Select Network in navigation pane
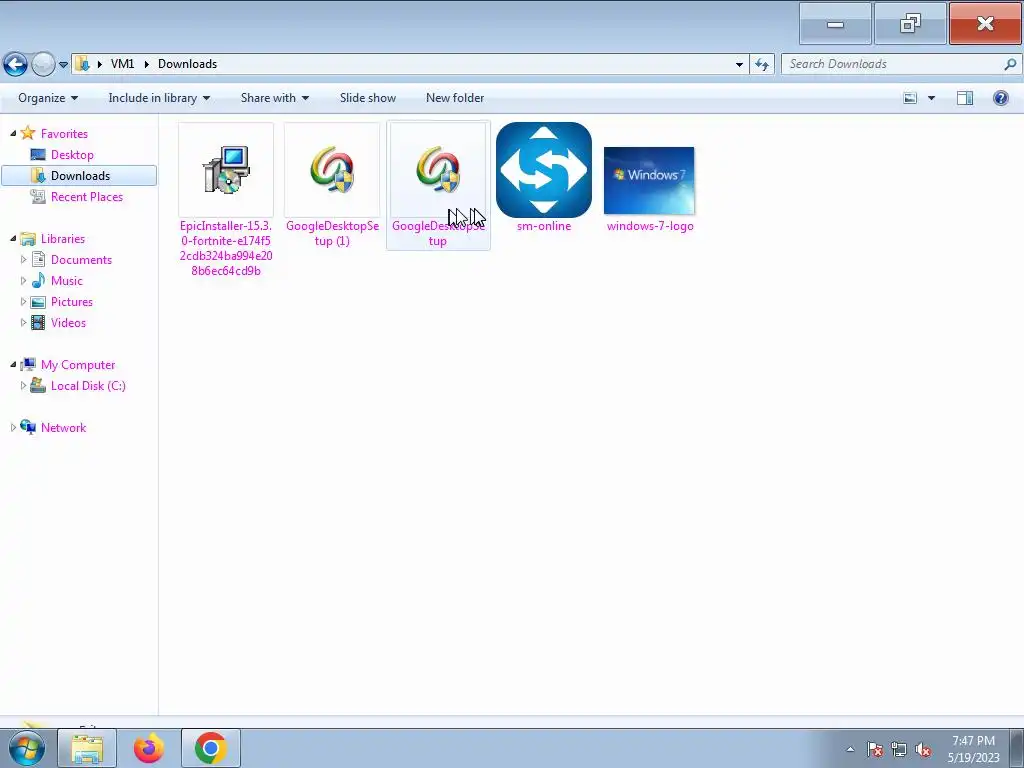Screen dimensions: 1024x768 (63, 428)
